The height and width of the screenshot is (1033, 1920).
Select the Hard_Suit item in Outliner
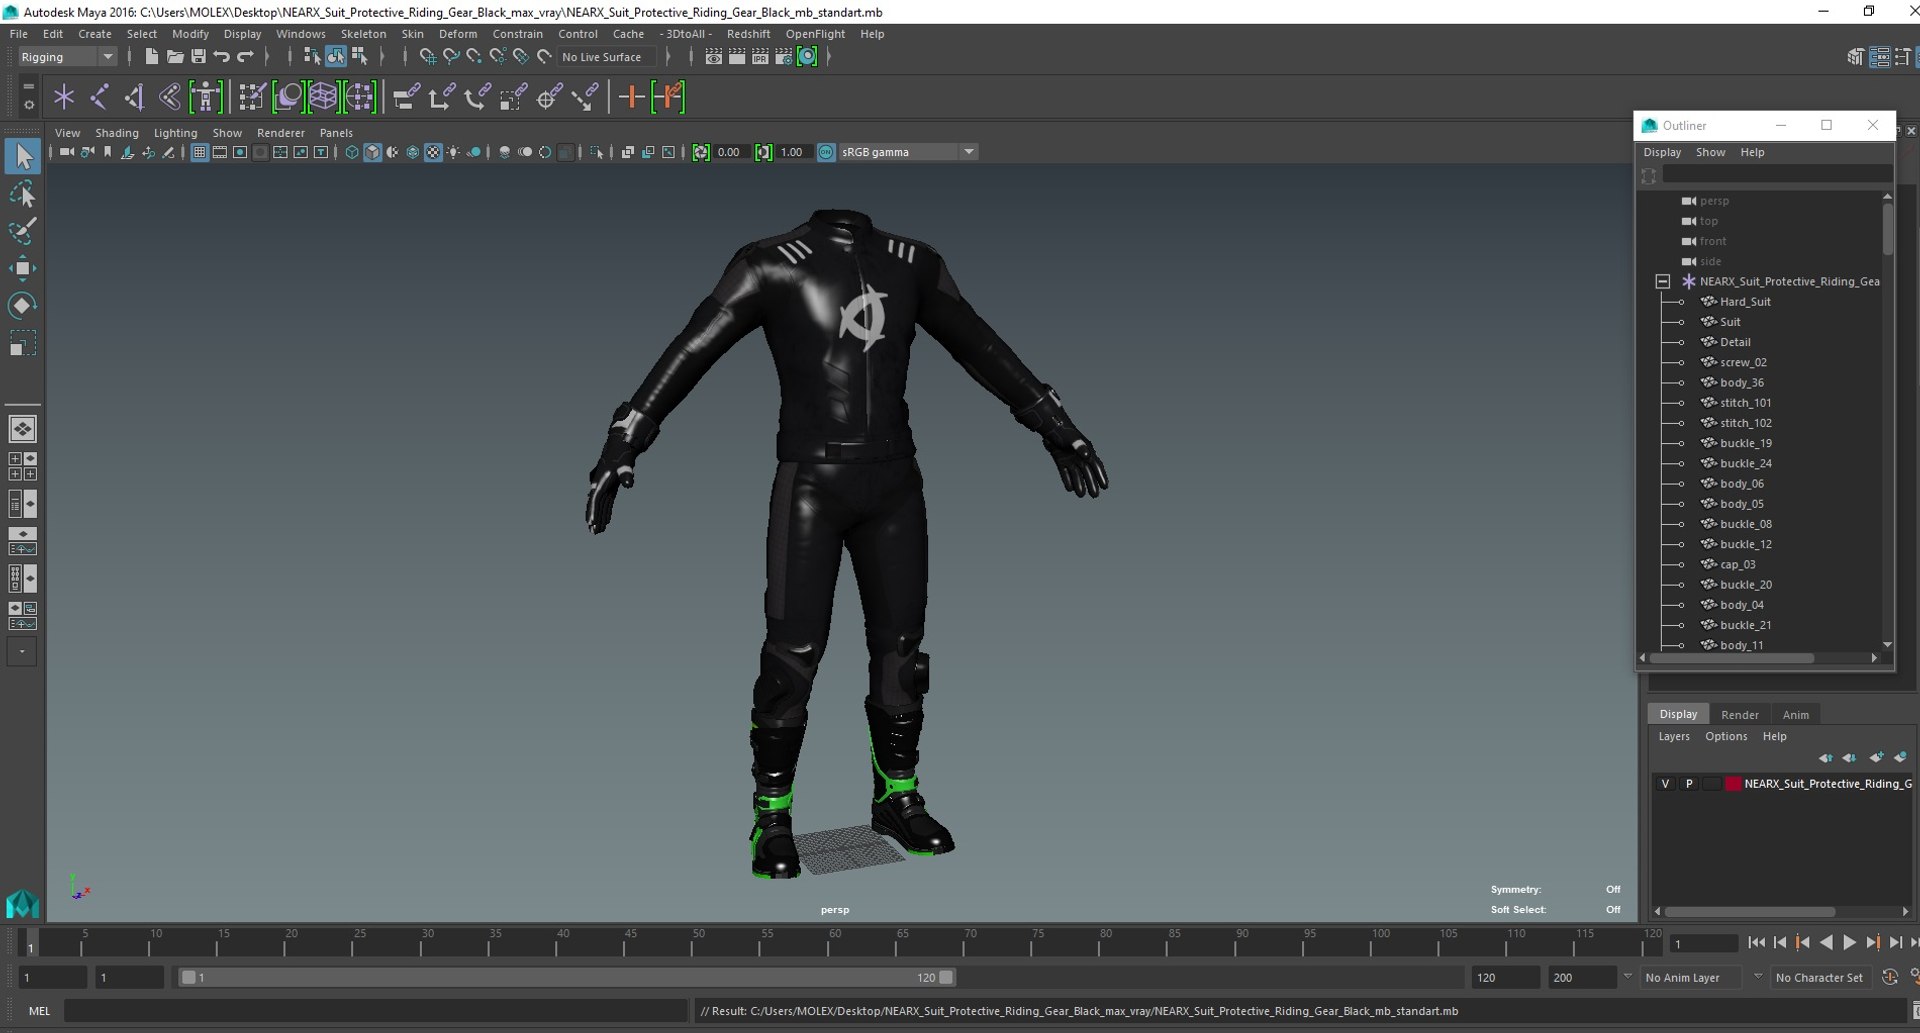click(x=1745, y=302)
